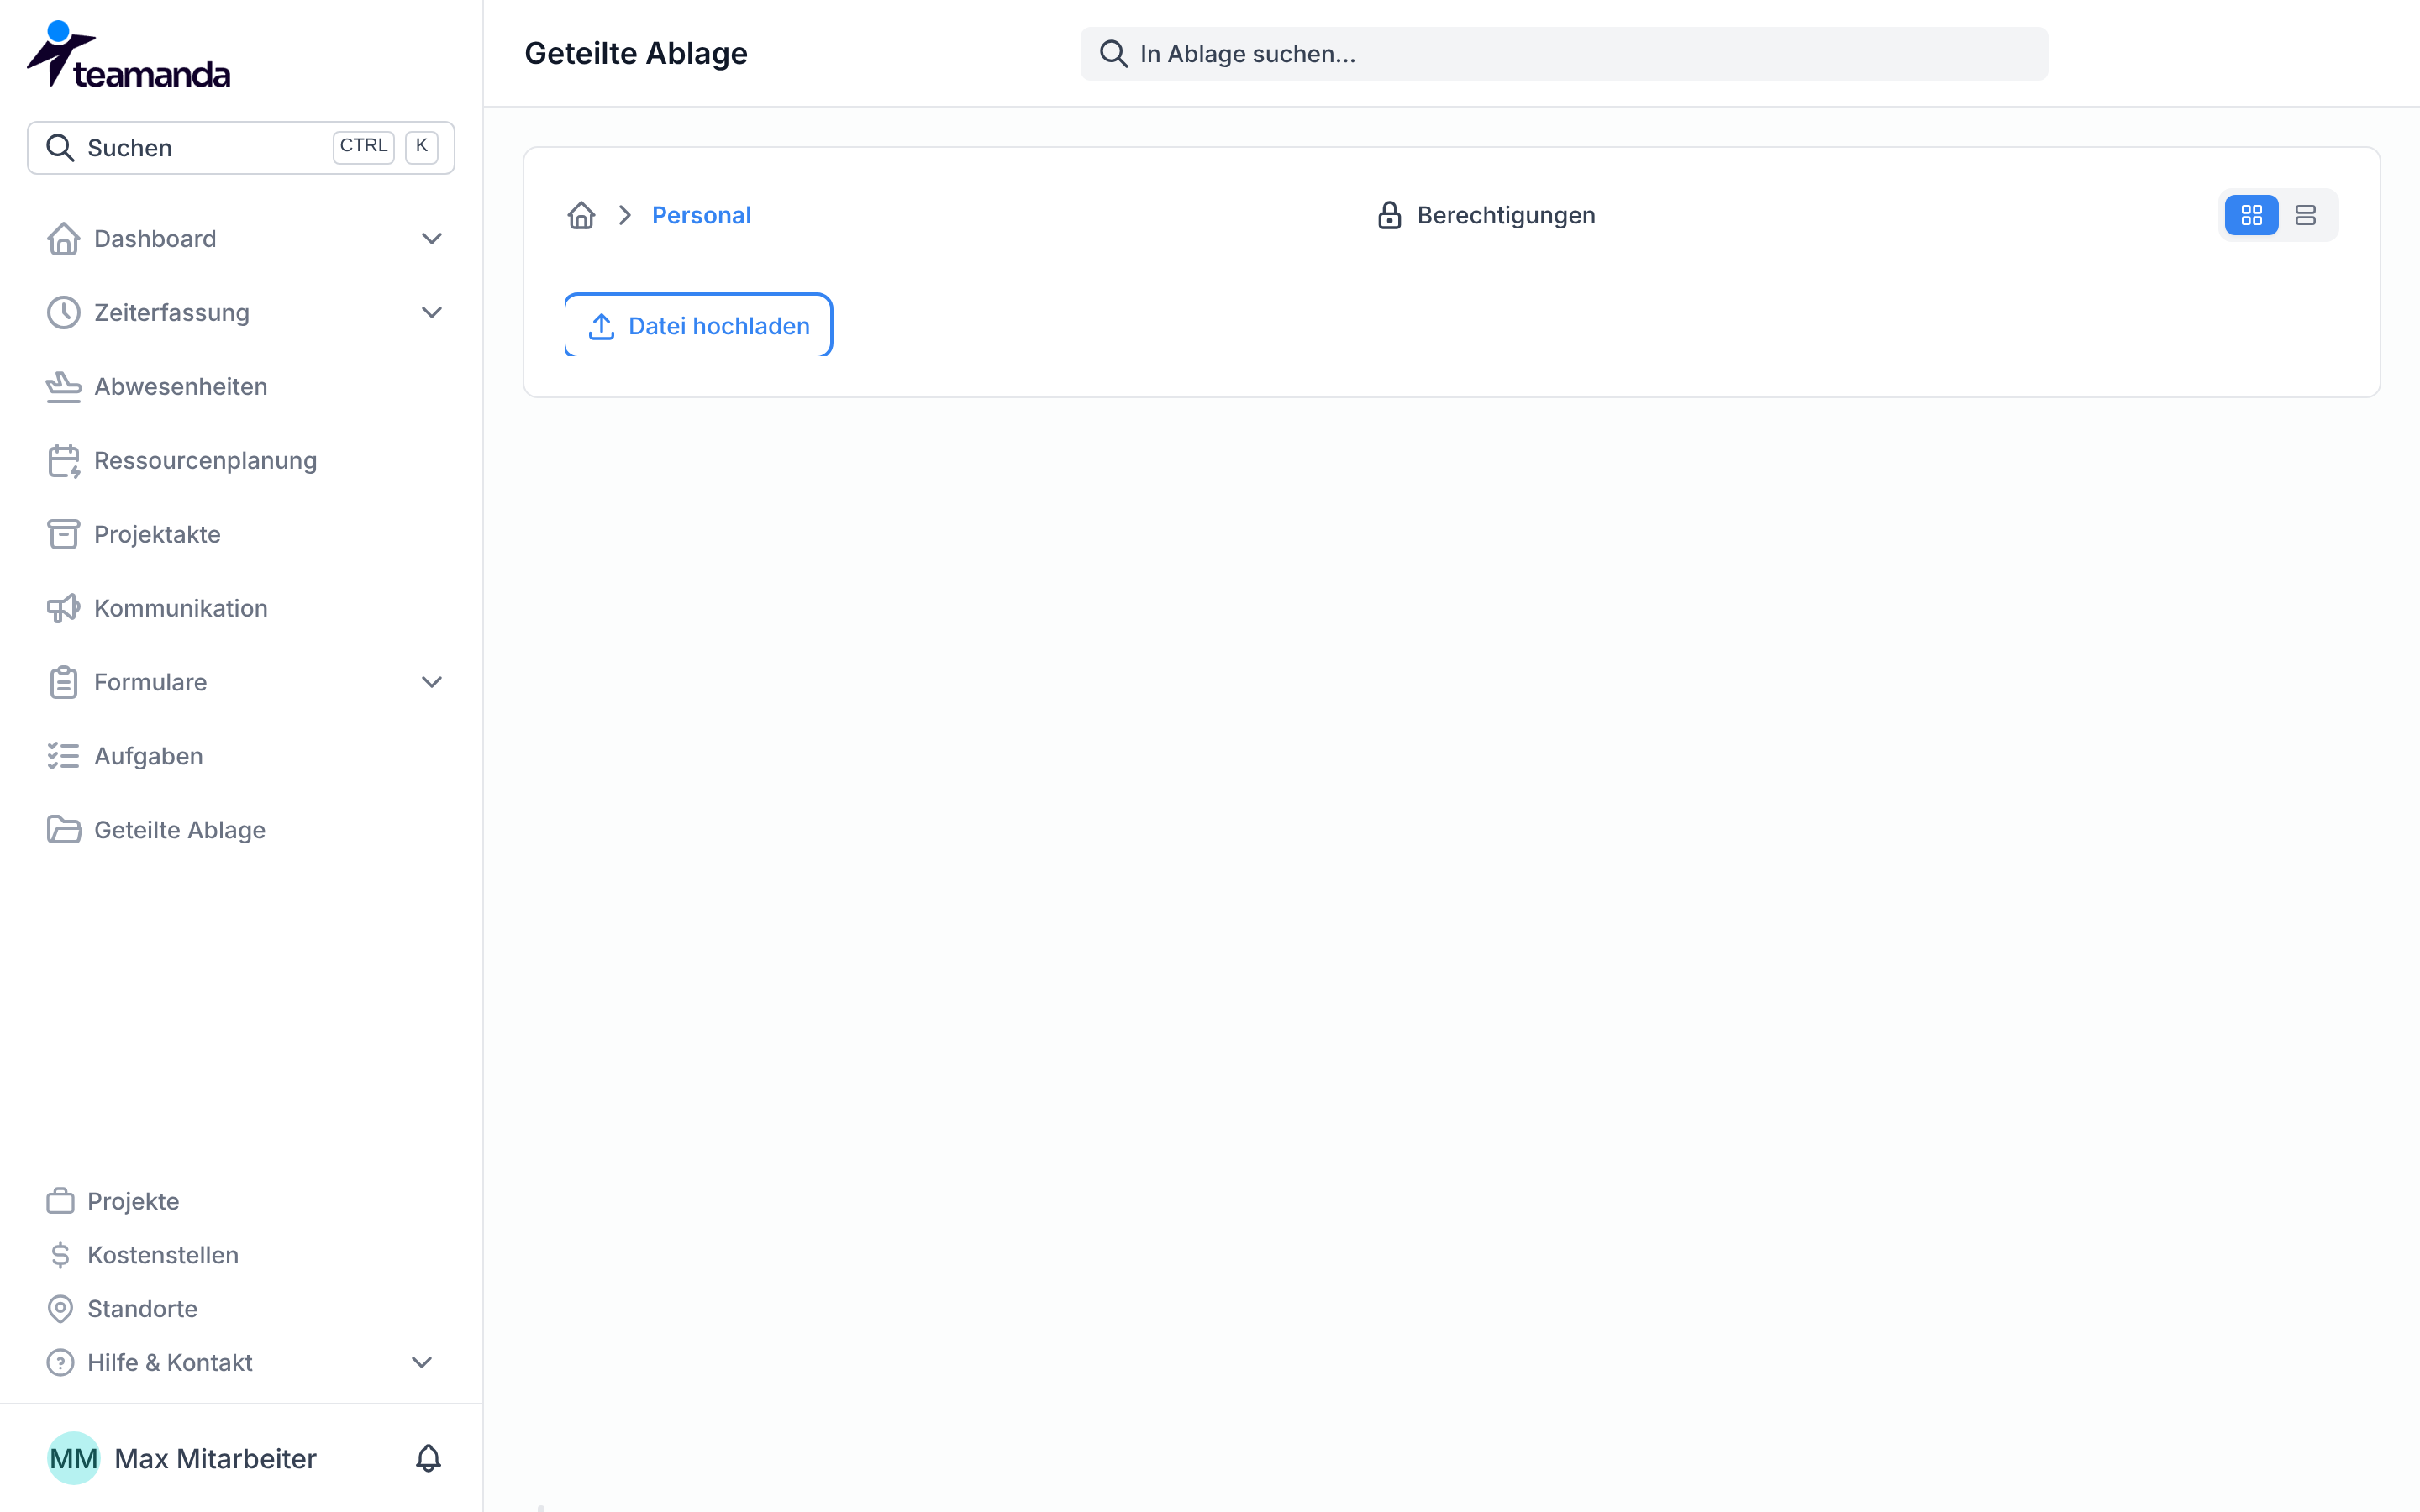
Task: Click the Personal breadcrumb link
Action: tap(701, 216)
